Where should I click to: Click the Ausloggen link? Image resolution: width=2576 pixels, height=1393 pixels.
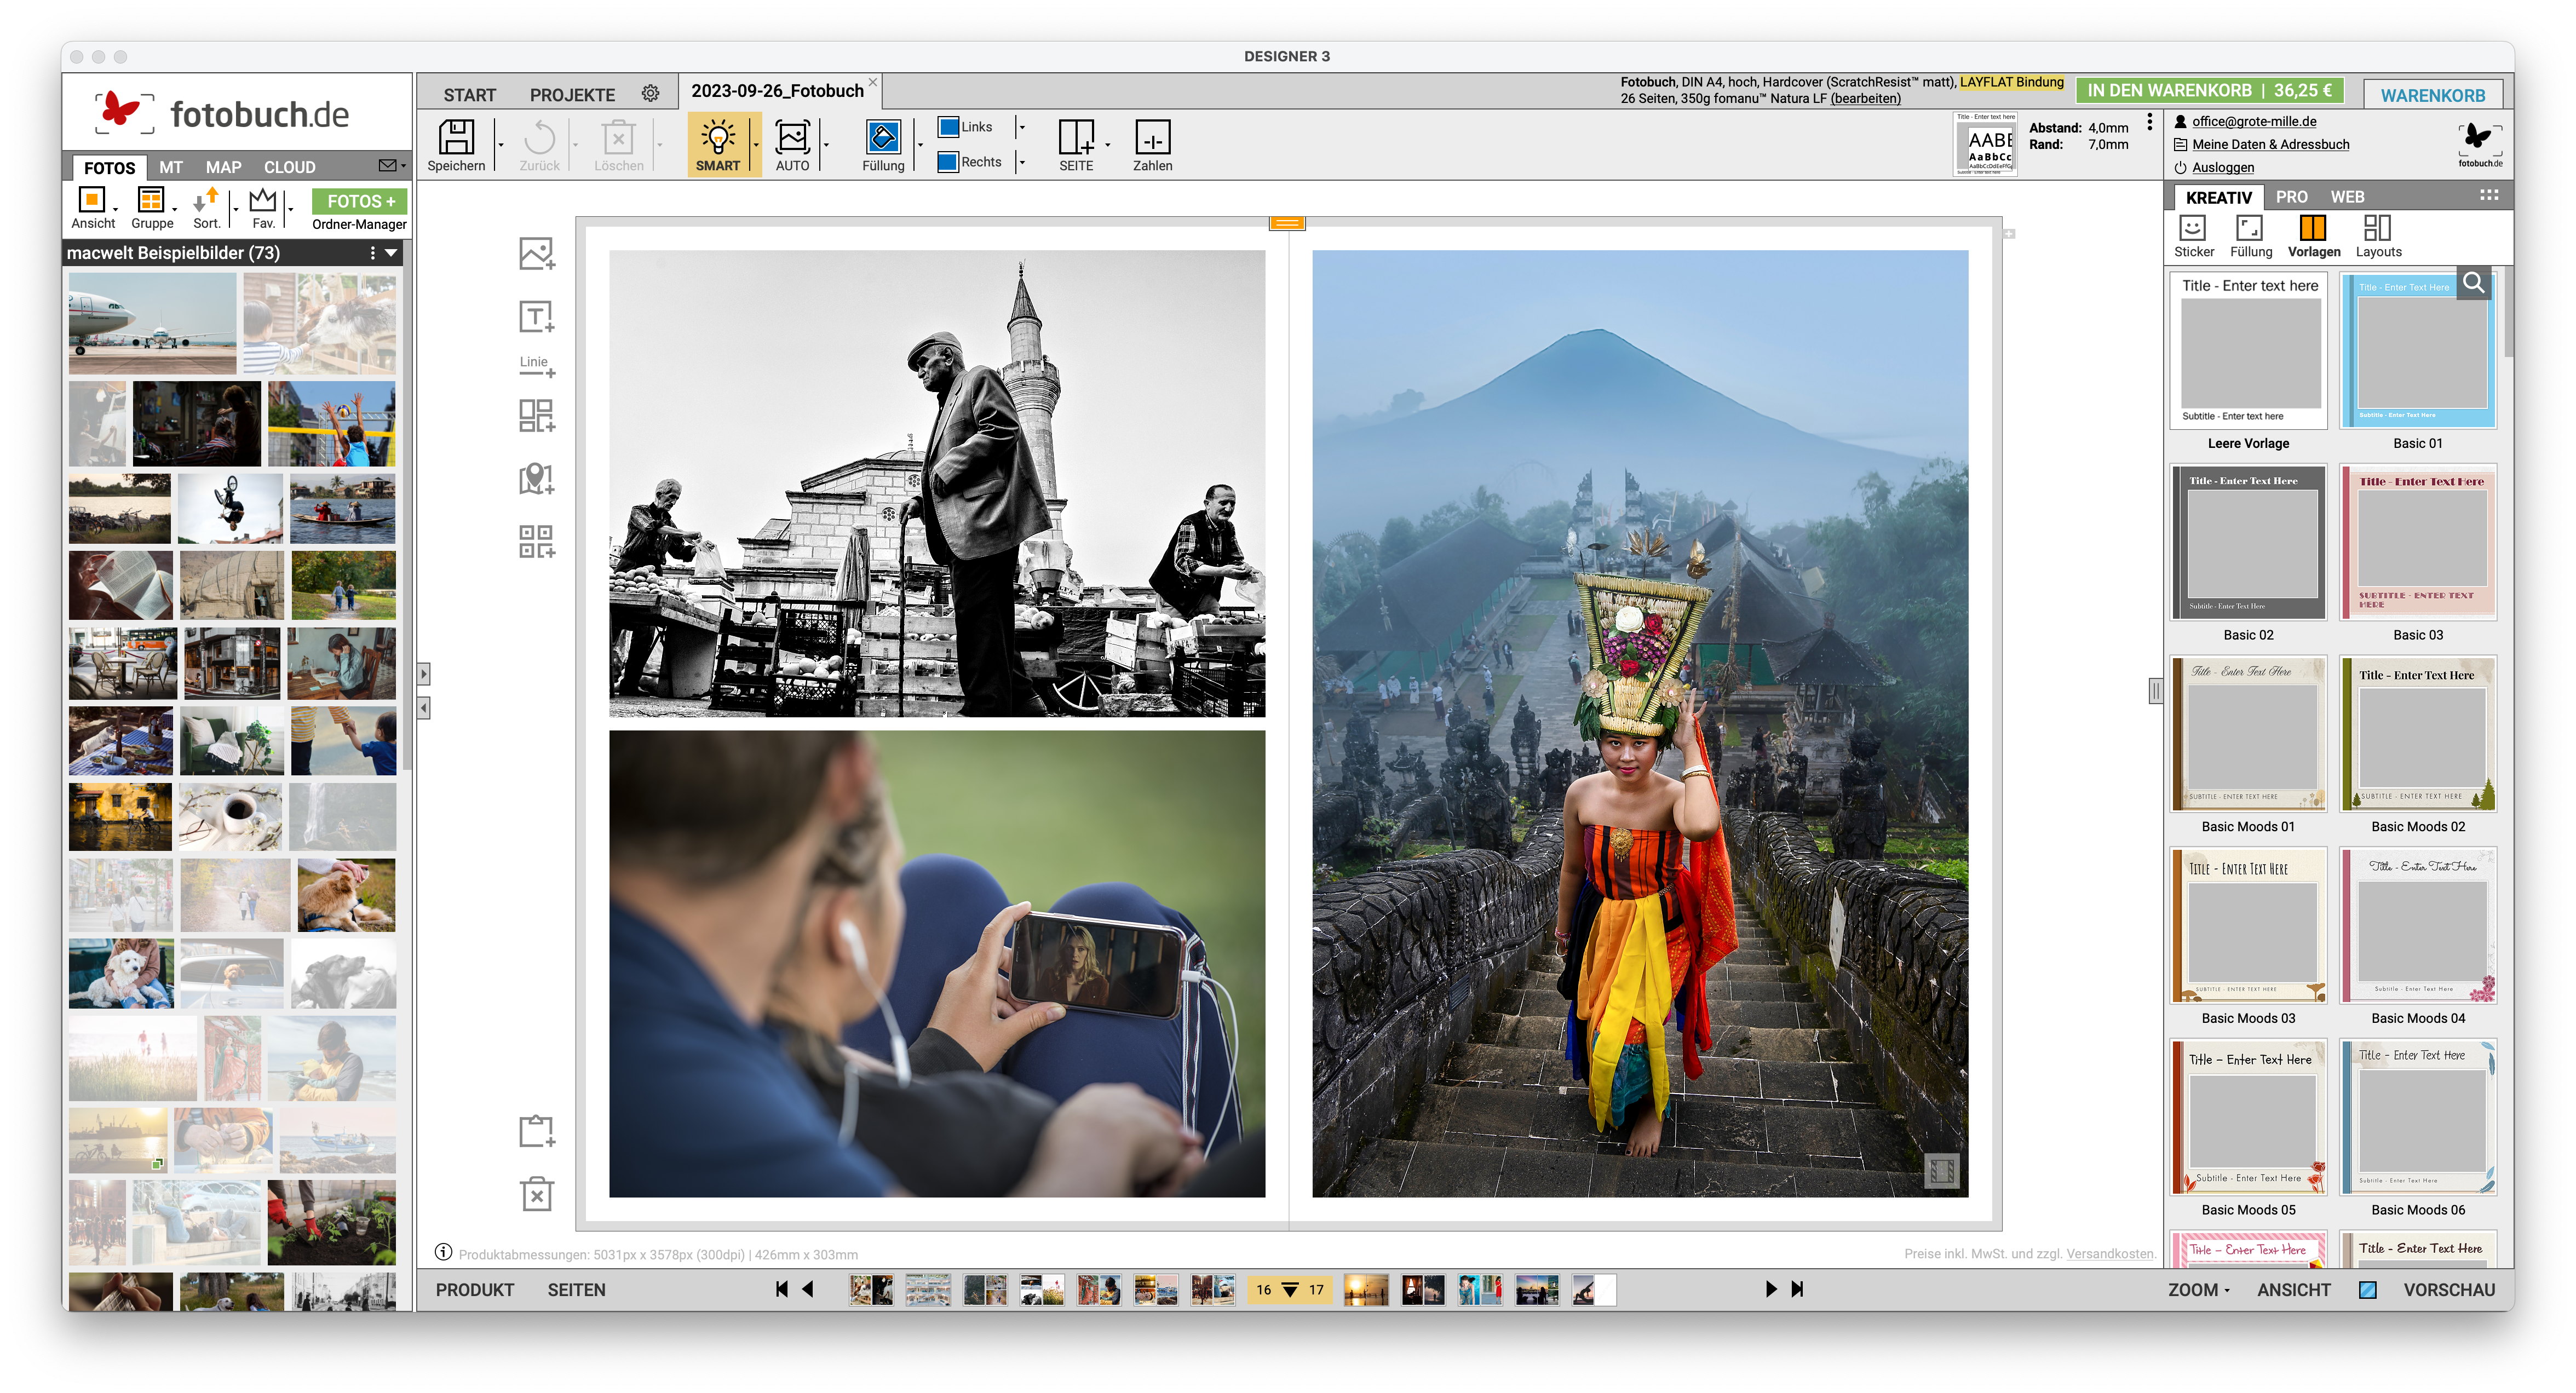point(2223,167)
